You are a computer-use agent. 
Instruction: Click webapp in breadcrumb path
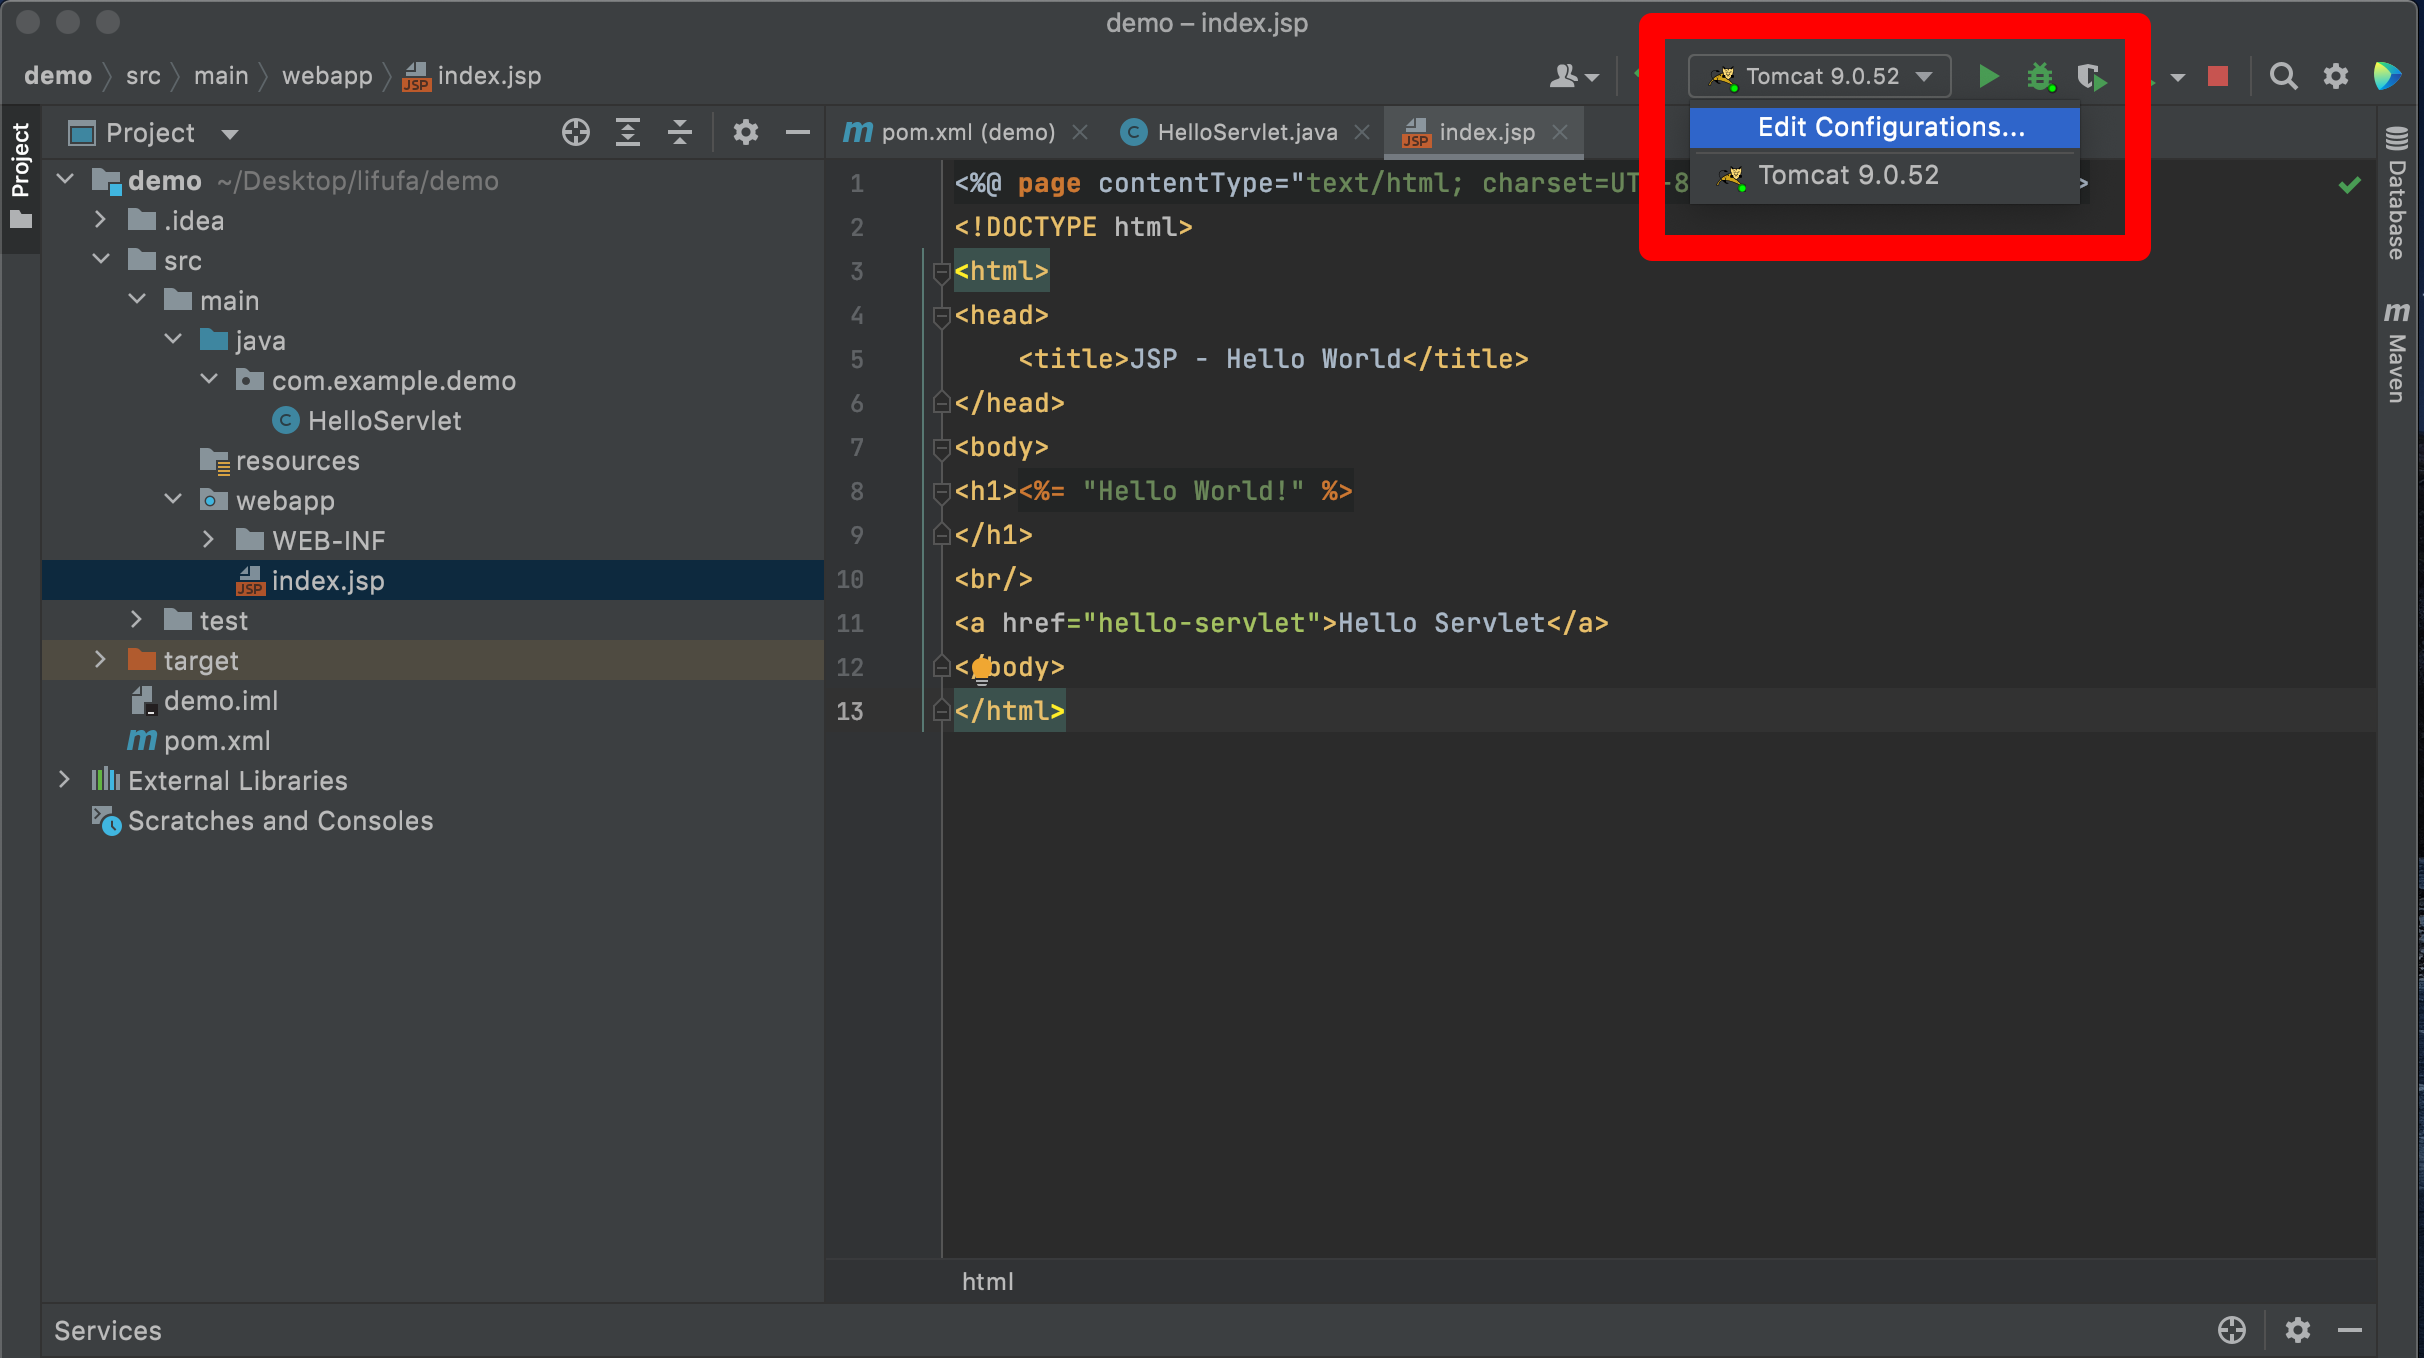pyautogui.click(x=327, y=76)
